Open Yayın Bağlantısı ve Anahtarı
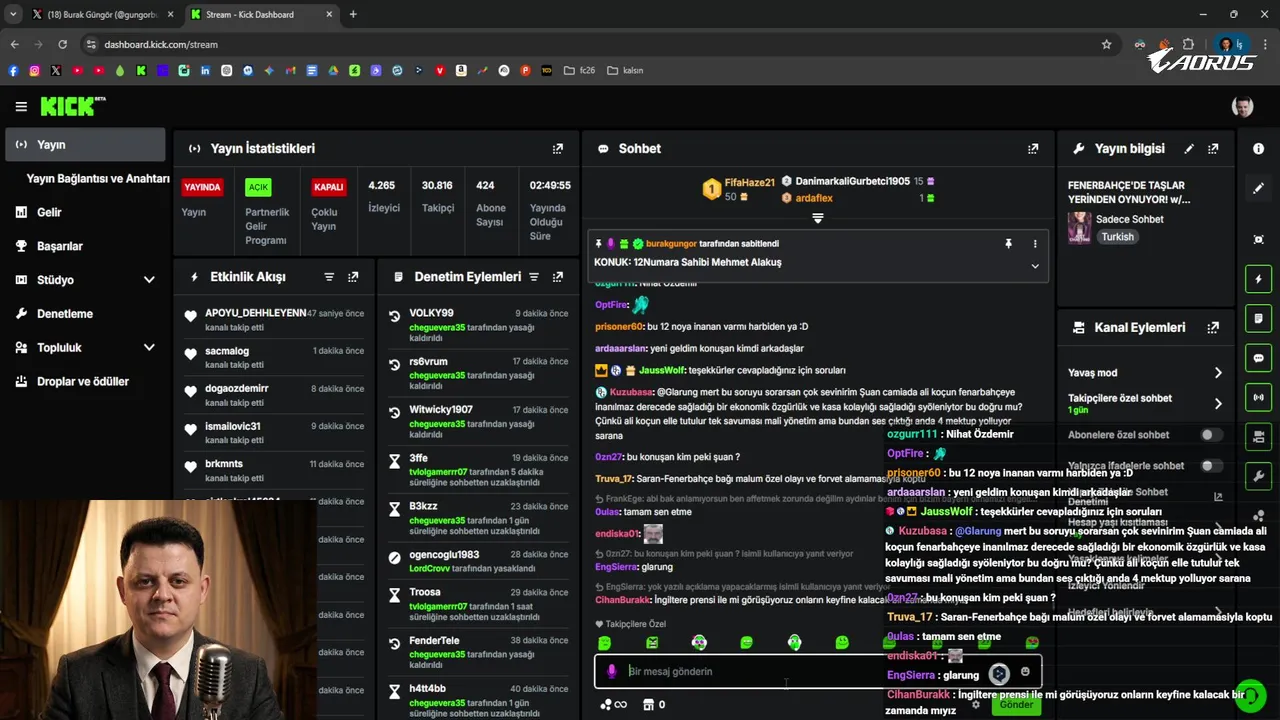Viewport: 1280px width, 720px height. (x=98, y=178)
